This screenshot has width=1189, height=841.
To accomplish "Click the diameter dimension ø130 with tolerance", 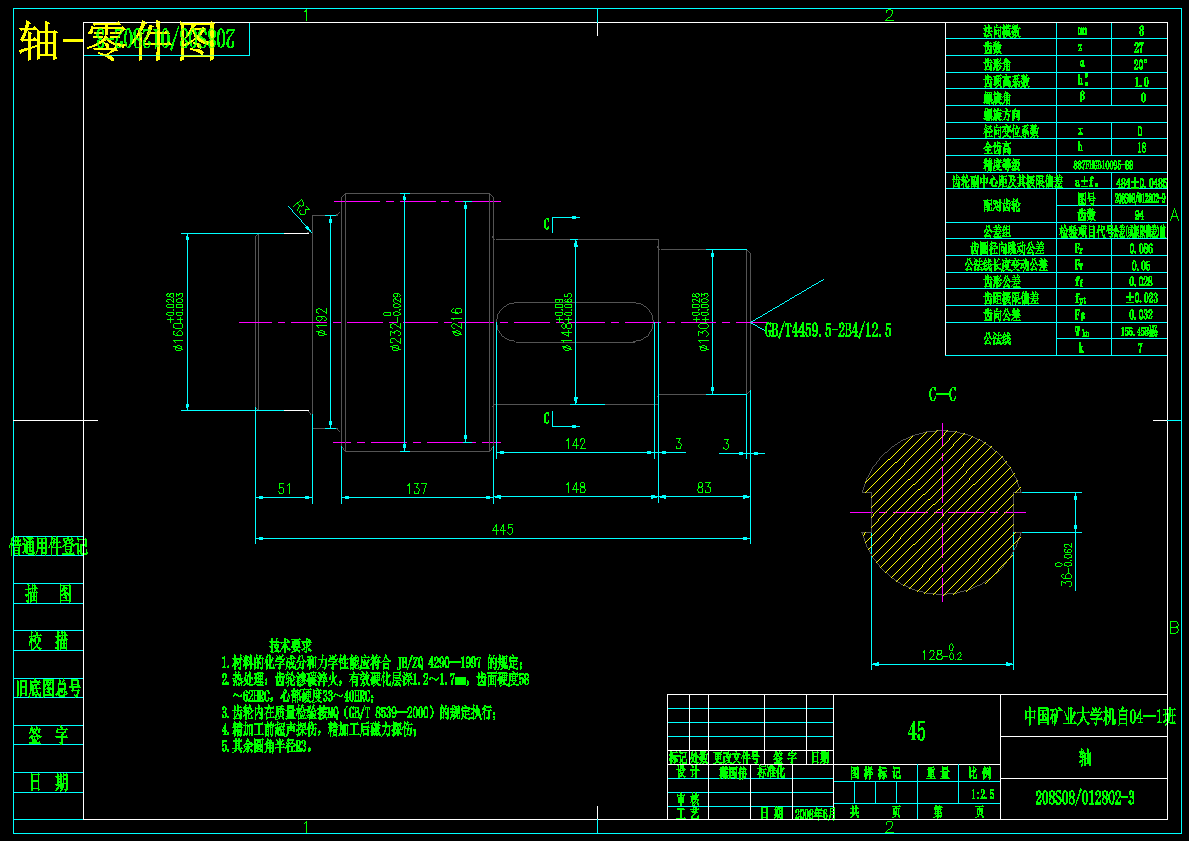I will coord(701,322).
